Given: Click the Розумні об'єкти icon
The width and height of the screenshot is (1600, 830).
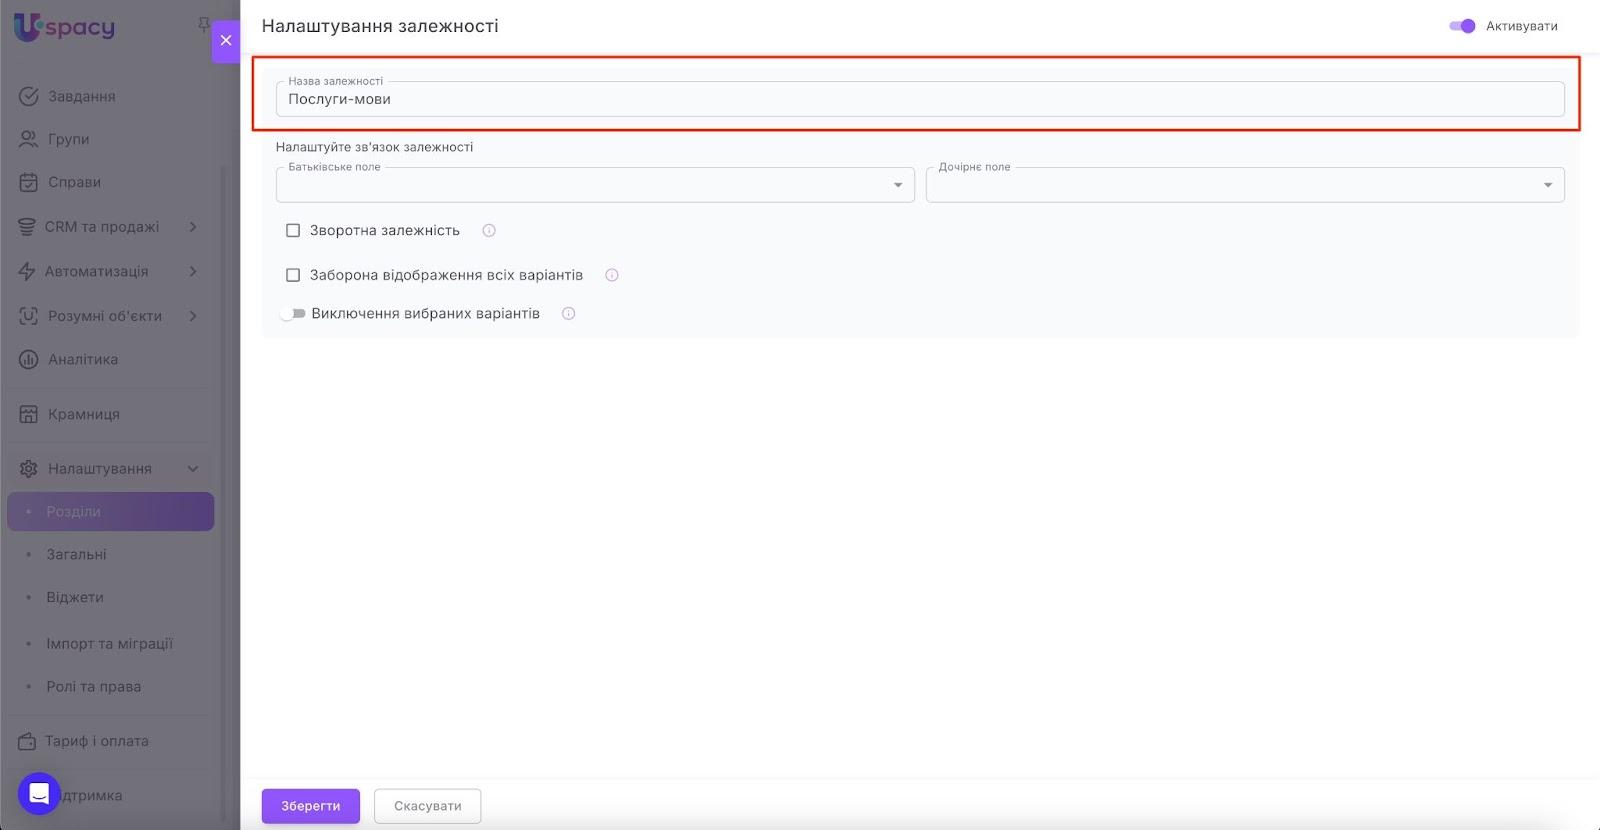Looking at the screenshot, I should coord(29,316).
